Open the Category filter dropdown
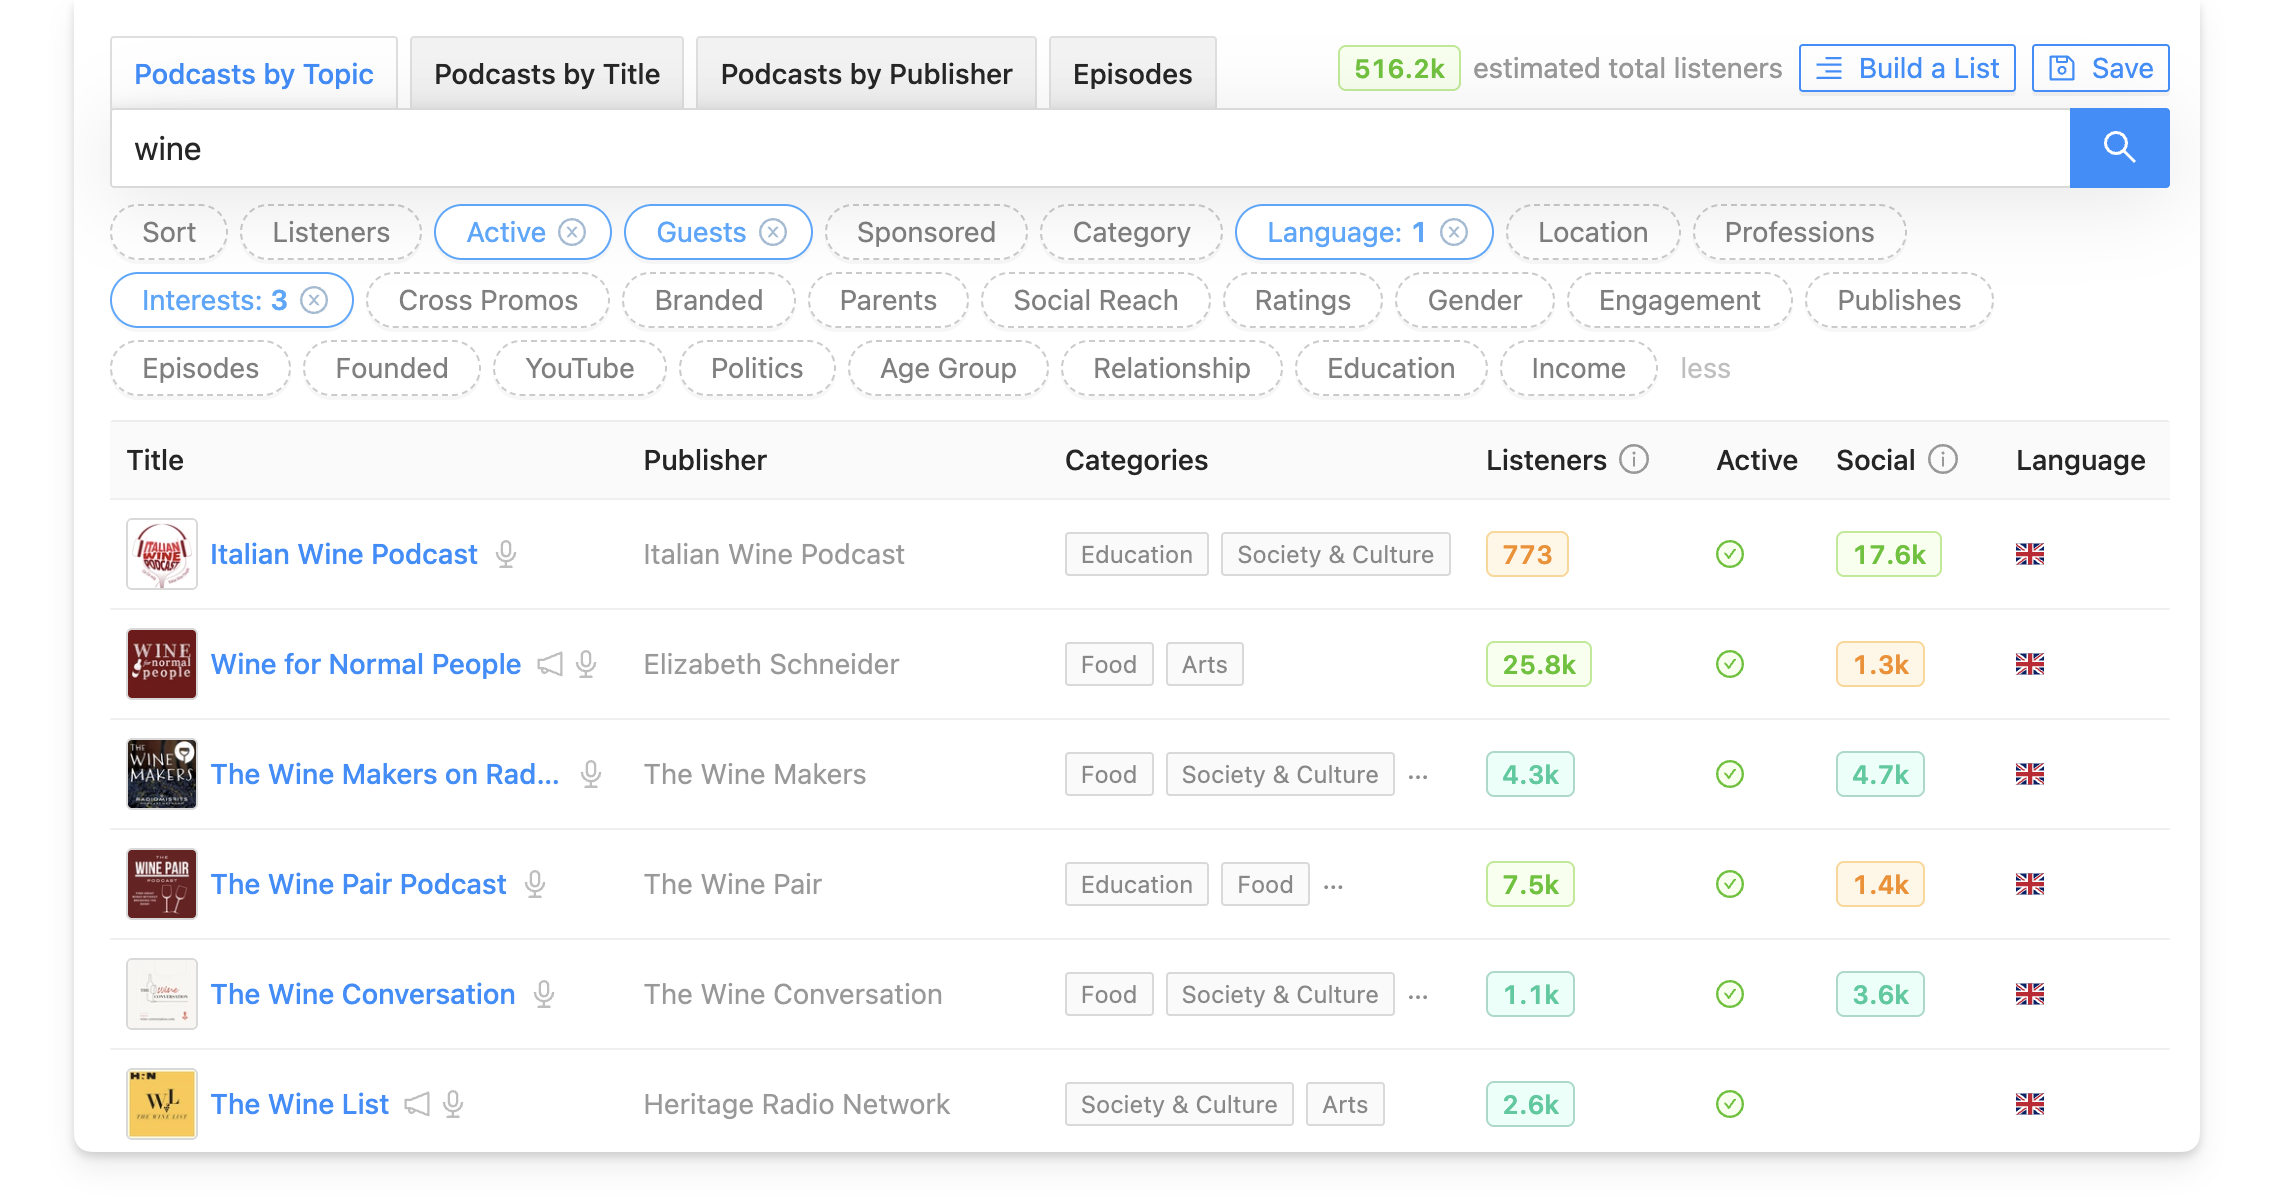The width and height of the screenshot is (2274, 1196). coord(1131,232)
